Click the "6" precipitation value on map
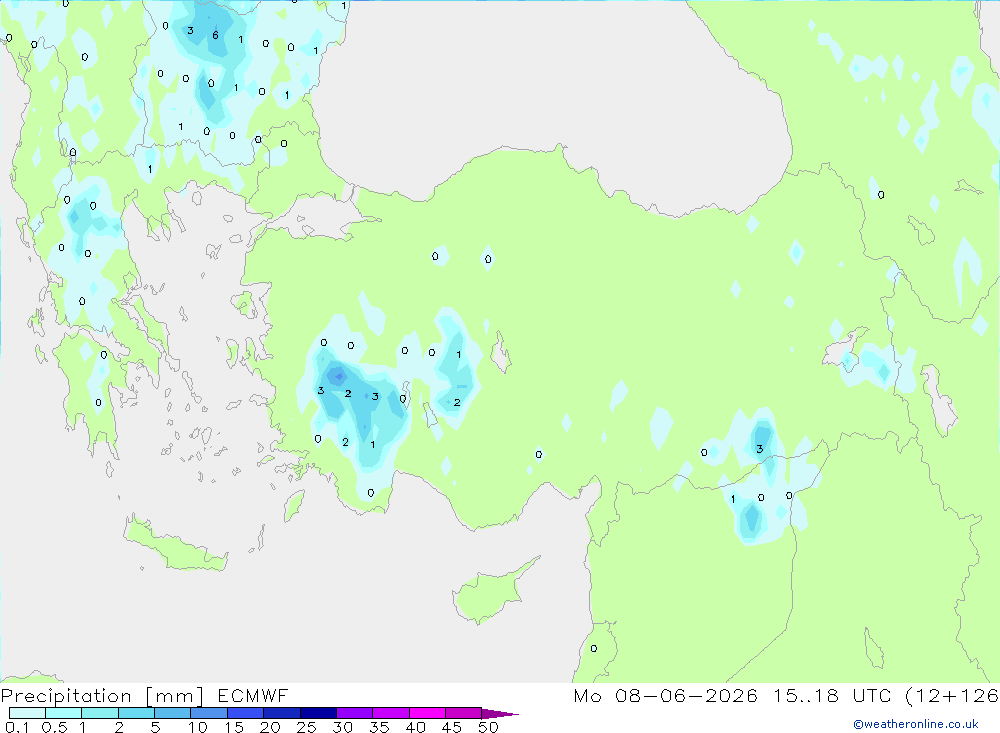This screenshot has width=1000, height=733. [x=216, y=35]
